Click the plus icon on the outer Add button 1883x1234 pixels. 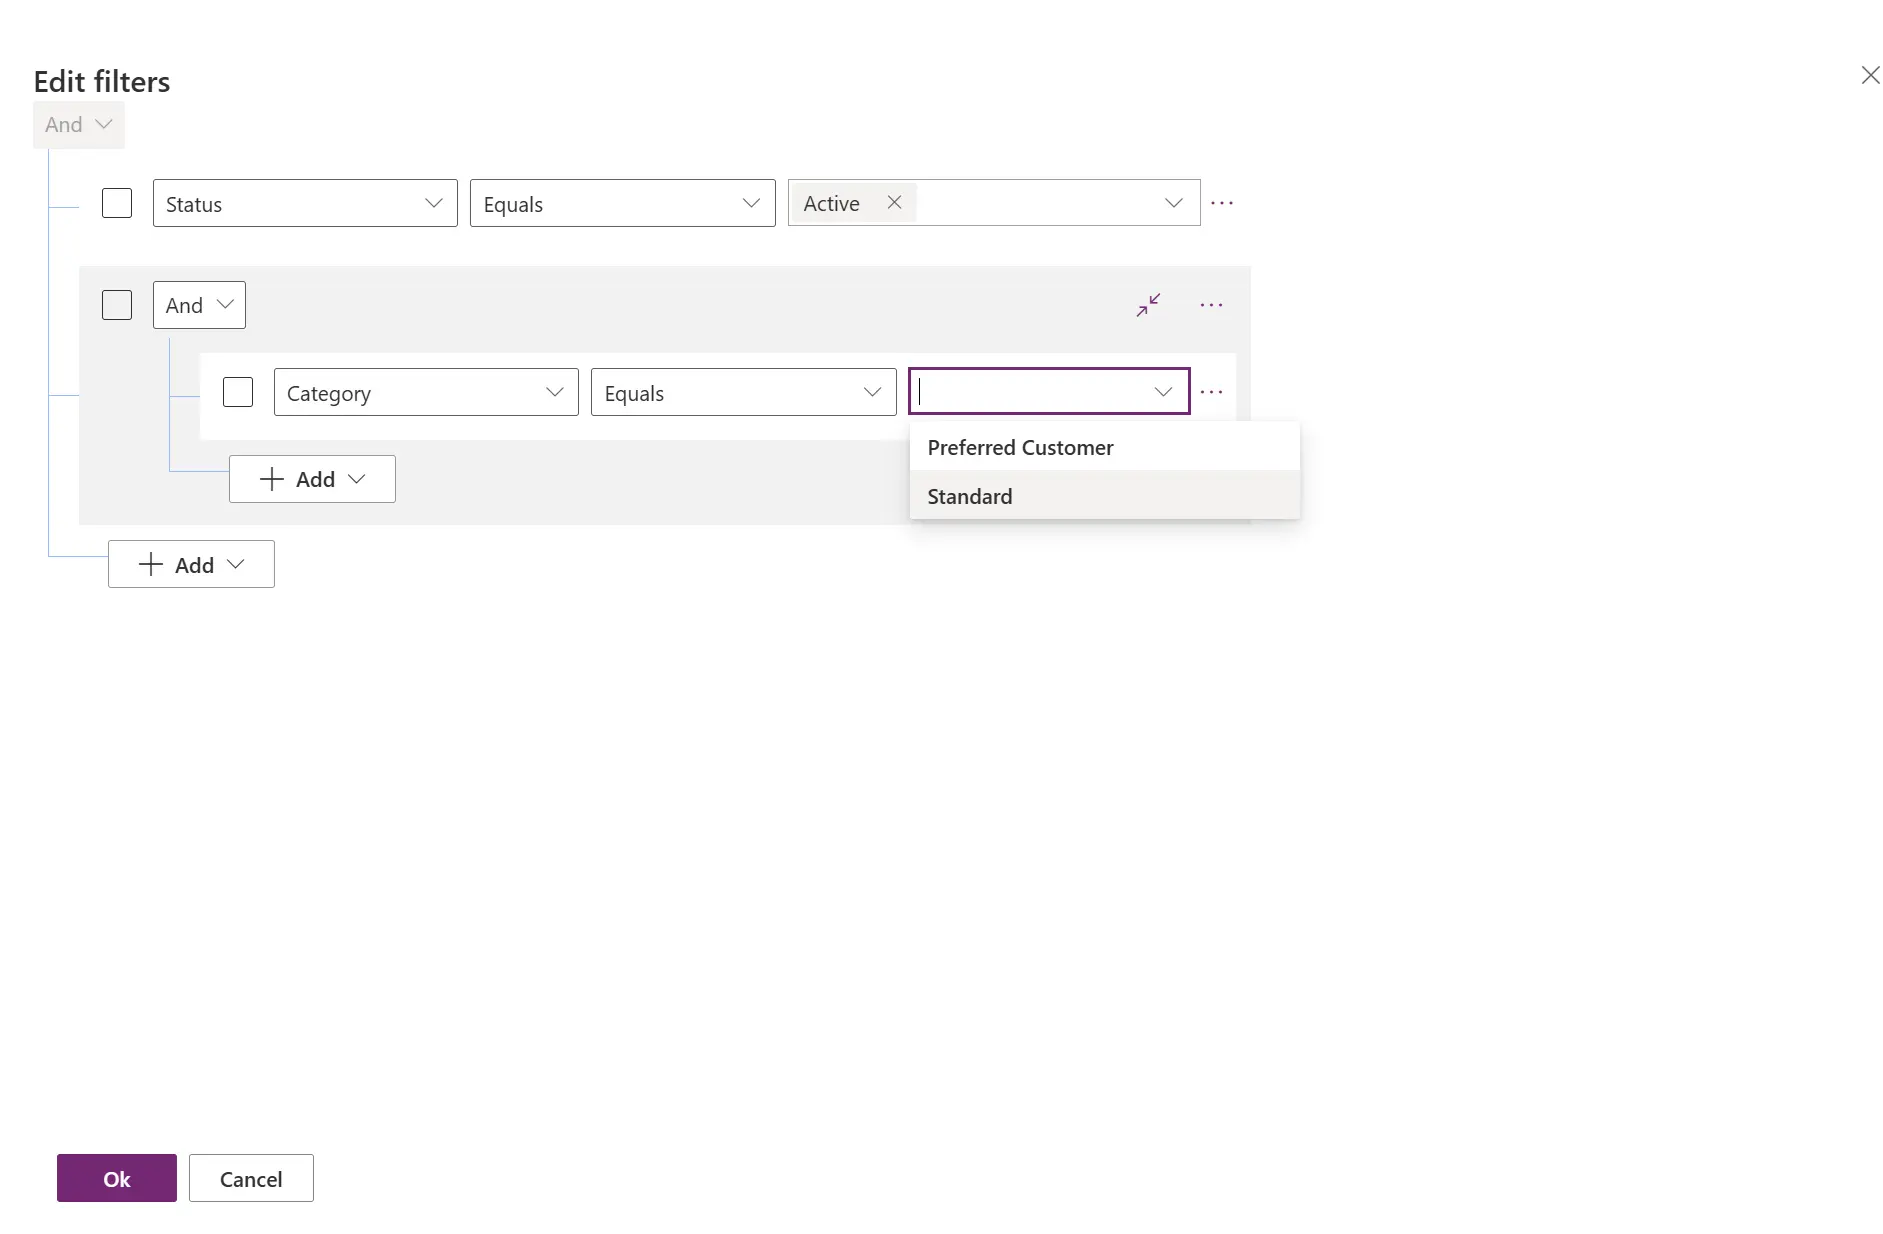pos(150,563)
